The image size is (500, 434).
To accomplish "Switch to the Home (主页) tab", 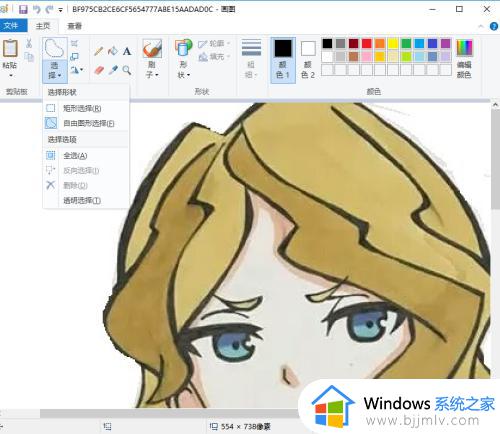I will click(x=43, y=26).
